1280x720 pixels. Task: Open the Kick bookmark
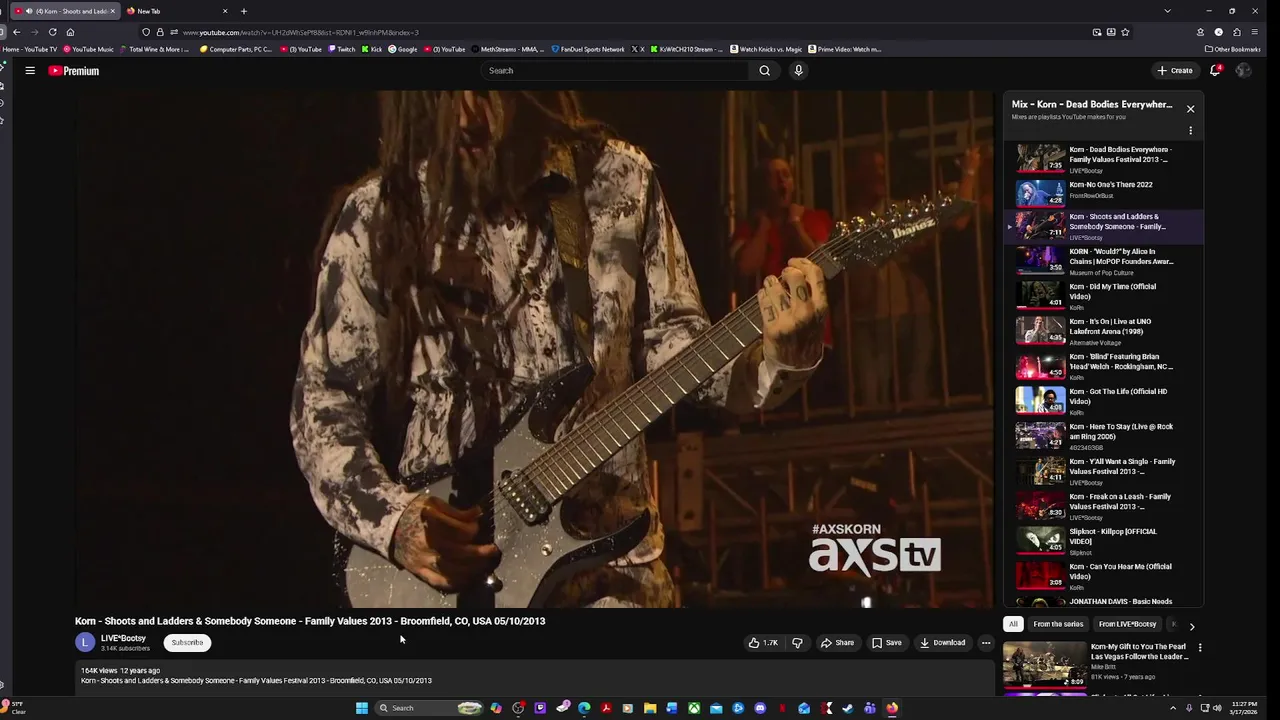point(372,49)
